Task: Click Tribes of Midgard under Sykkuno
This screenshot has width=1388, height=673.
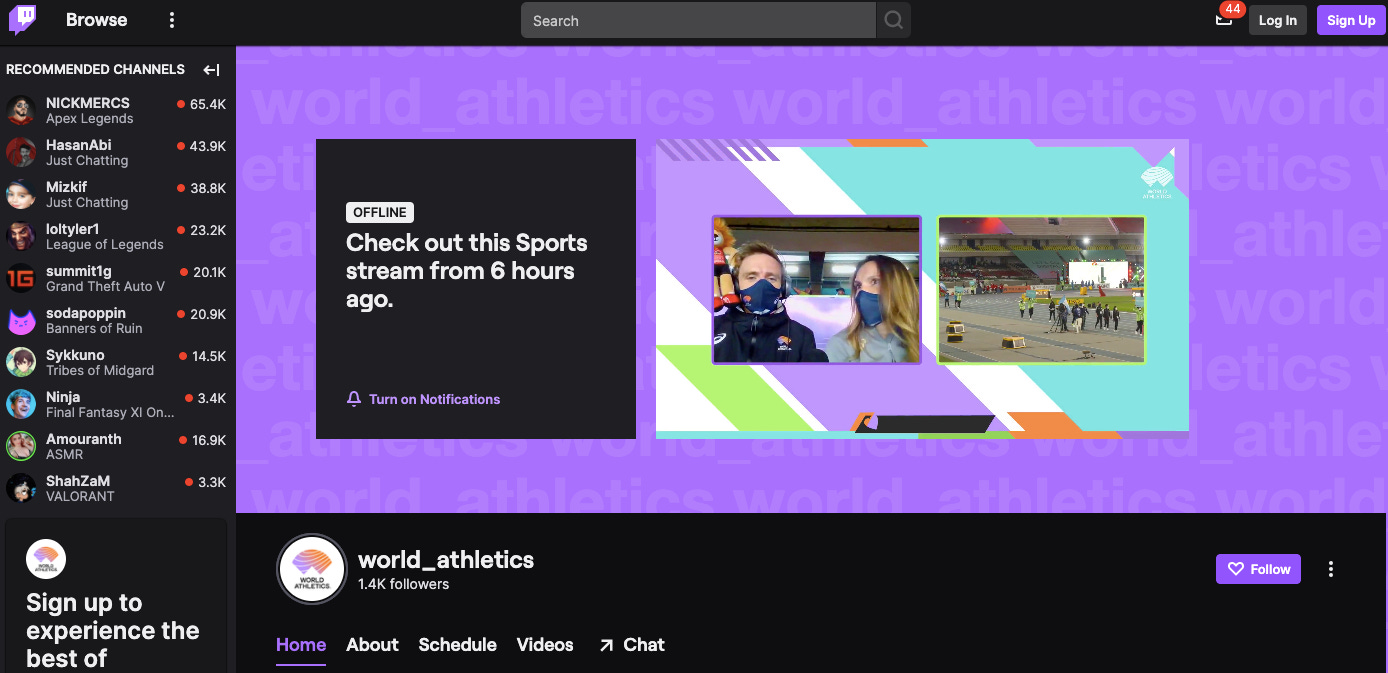Action: point(100,370)
